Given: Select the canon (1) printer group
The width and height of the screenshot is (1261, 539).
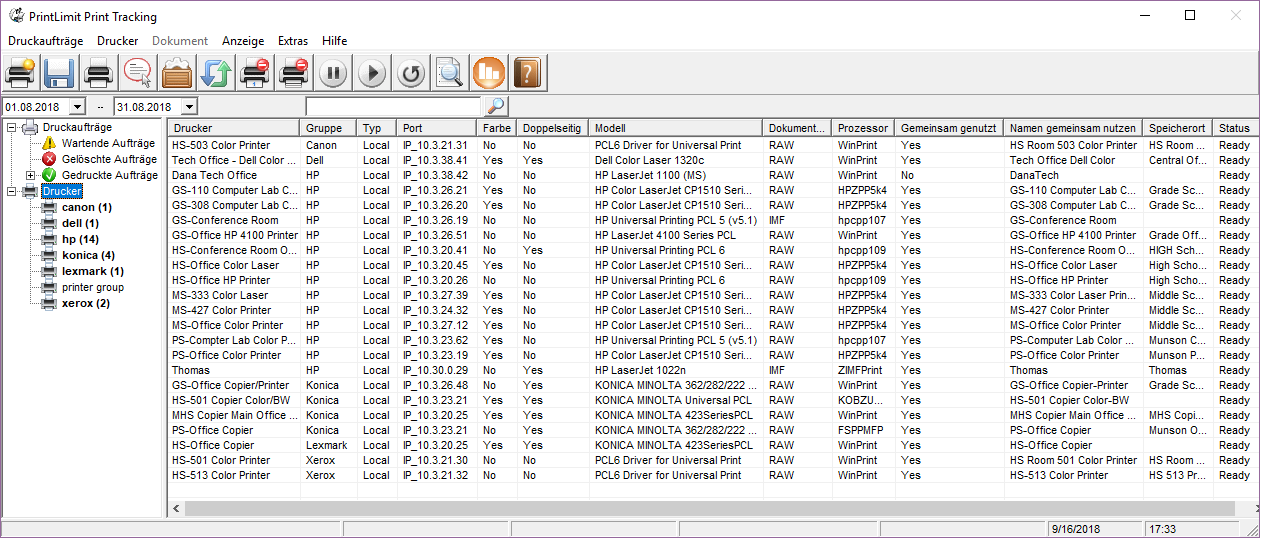Looking at the screenshot, I should [x=87, y=208].
